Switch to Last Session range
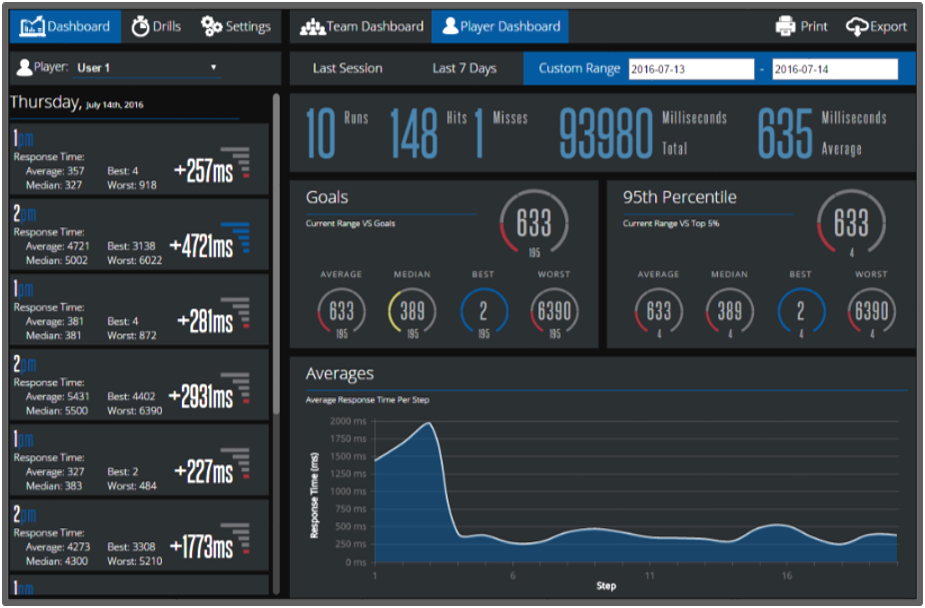This screenshot has height=608, width=925. [x=347, y=68]
